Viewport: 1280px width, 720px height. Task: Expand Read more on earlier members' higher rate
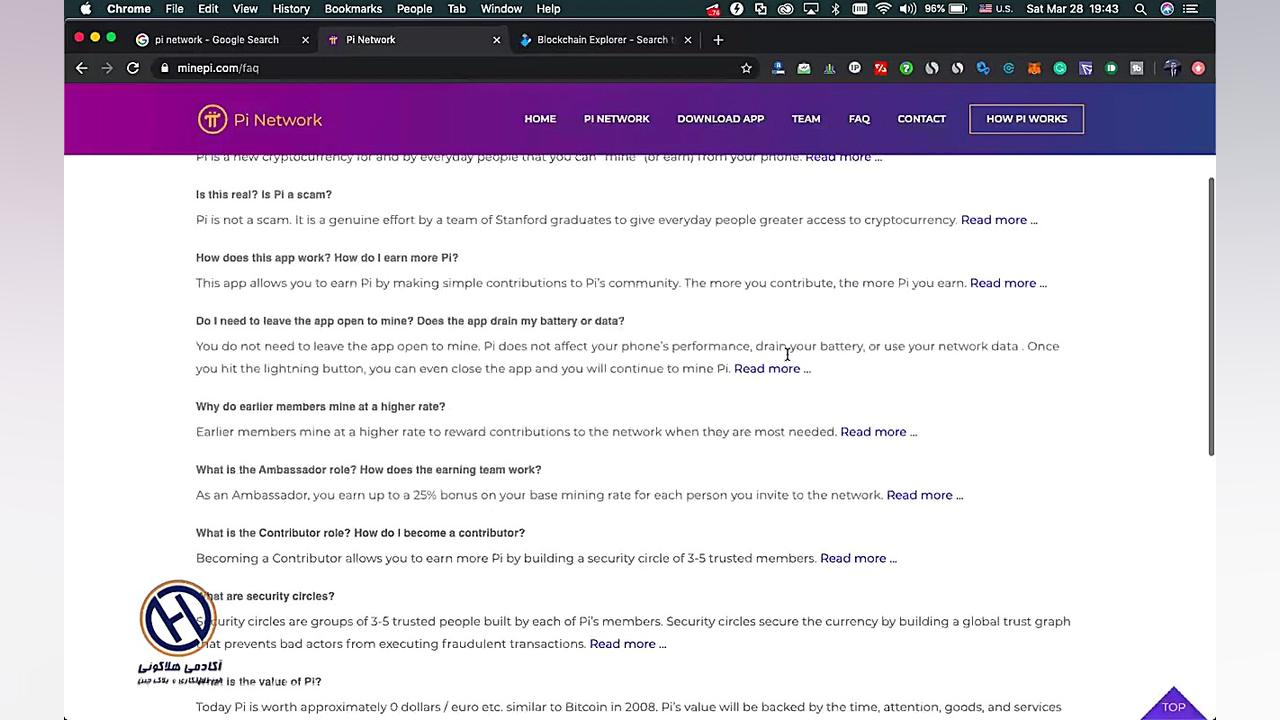coord(879,432)
